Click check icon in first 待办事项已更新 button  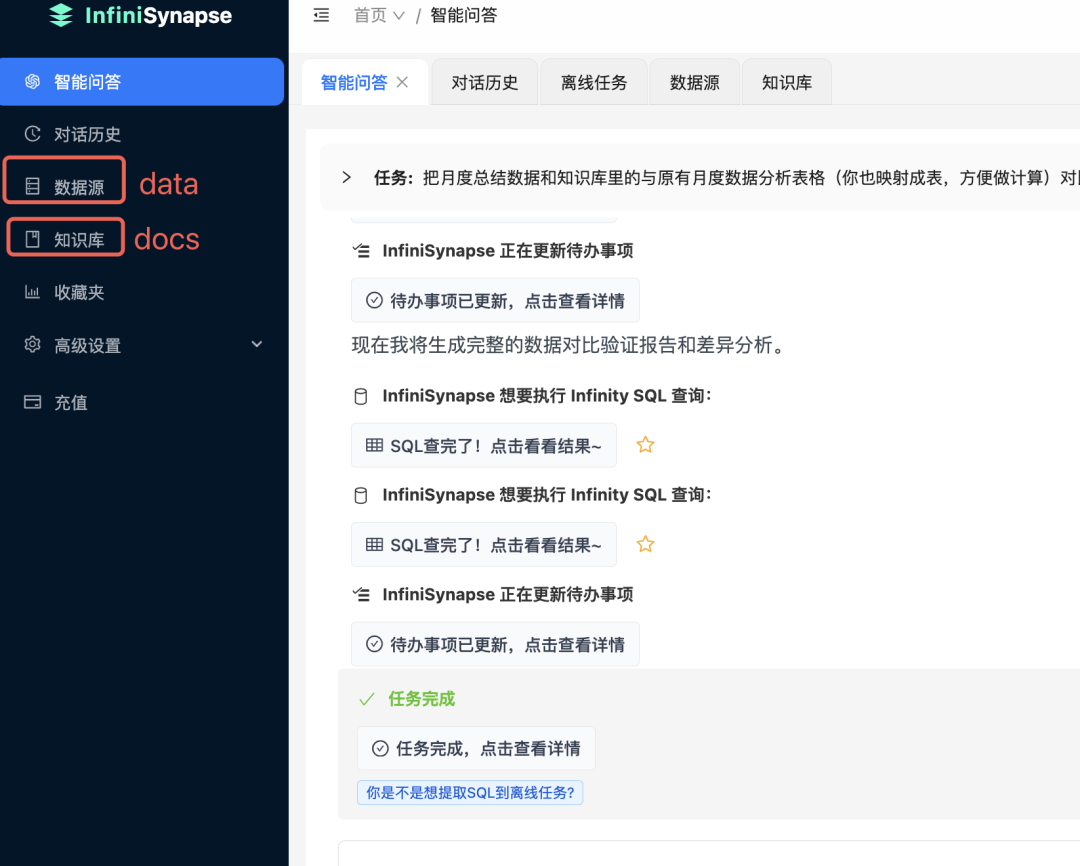coord(374,300)
